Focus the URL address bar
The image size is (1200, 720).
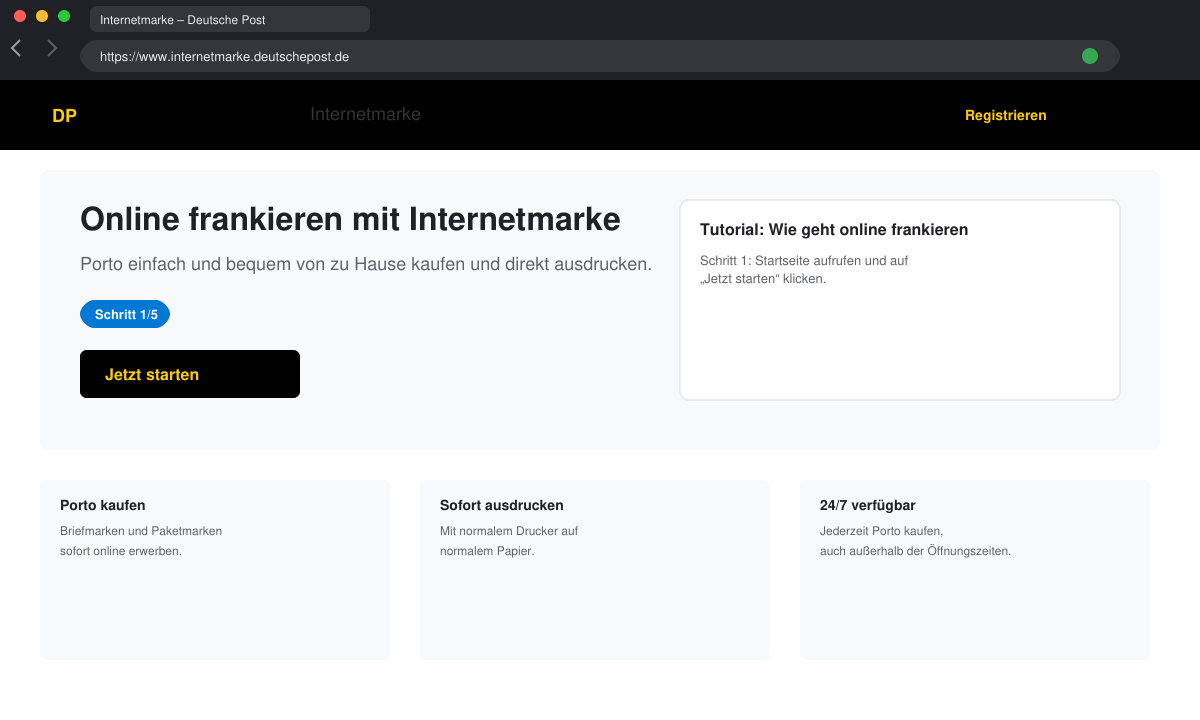tap(600, 56)
